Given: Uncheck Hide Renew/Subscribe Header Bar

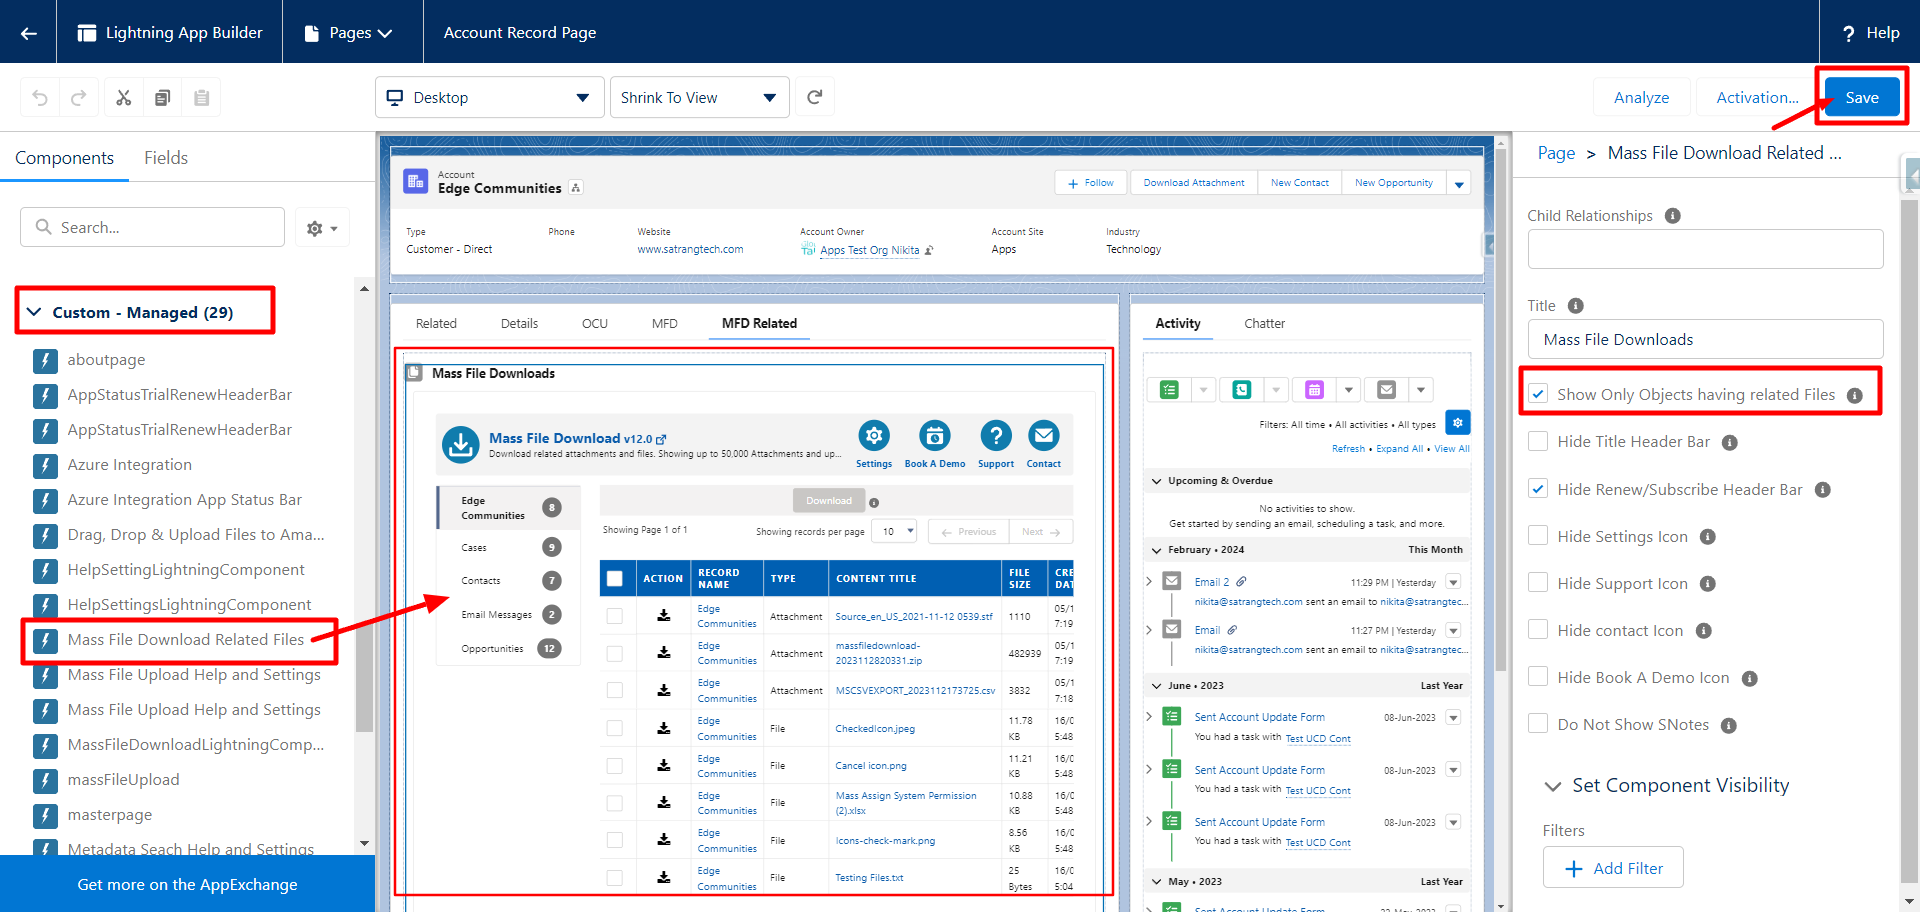Looking at the screenshot, I should pos(1538,489).
